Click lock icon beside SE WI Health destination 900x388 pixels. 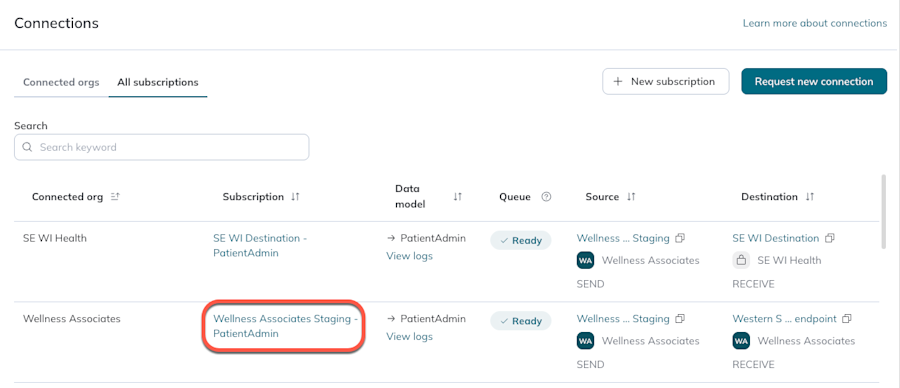coord(741,260)
